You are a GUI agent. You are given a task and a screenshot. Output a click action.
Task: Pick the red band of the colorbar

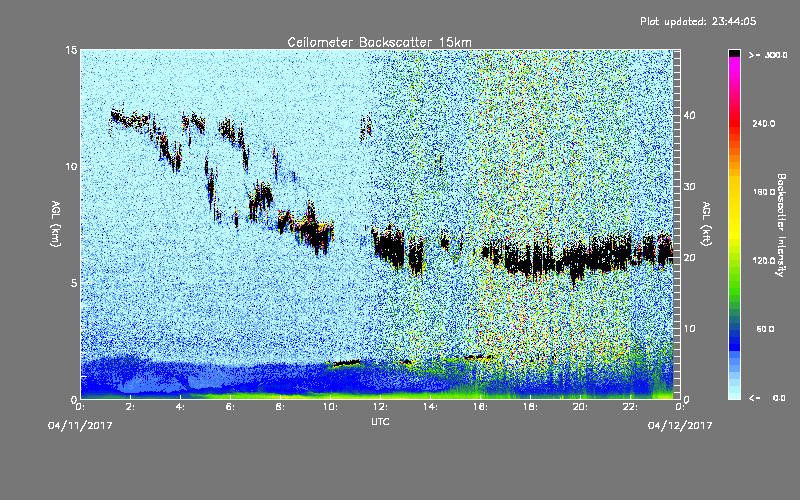click(734, 122)
